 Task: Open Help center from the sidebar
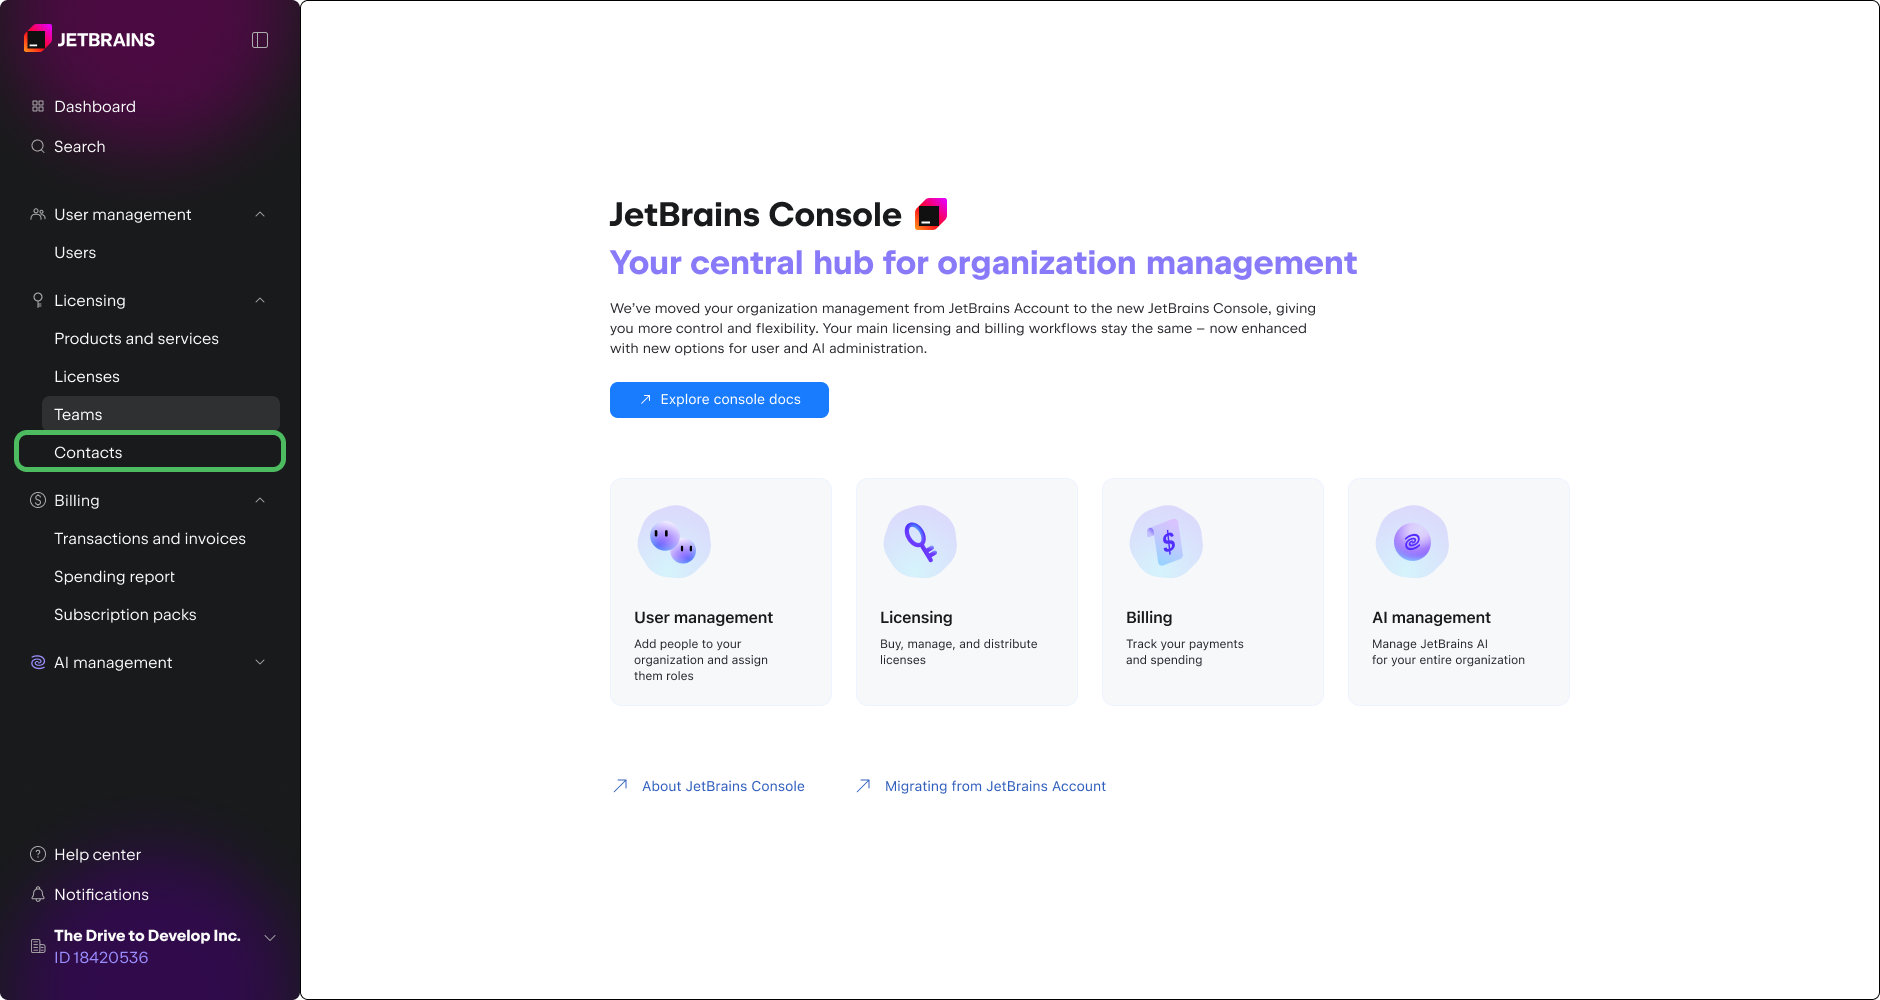[x=97, y=855]
